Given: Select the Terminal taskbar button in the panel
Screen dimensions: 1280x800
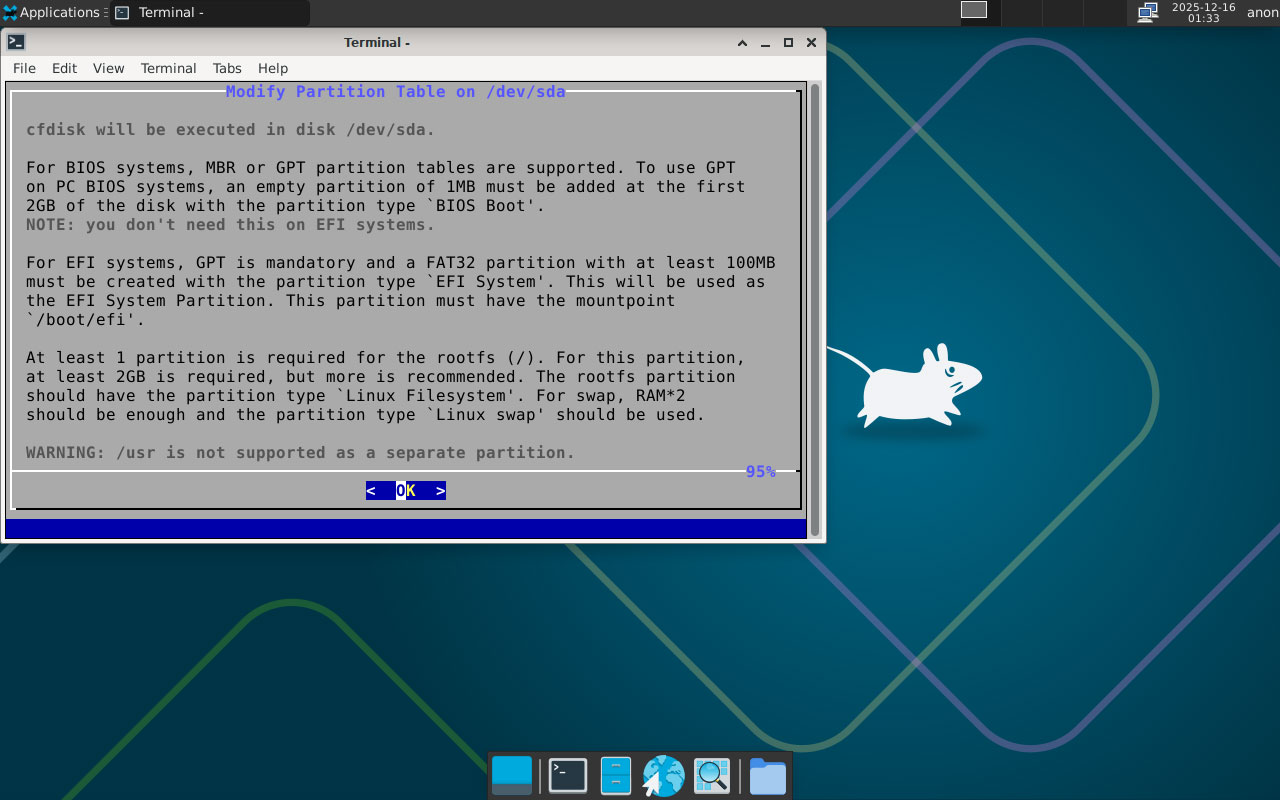Looking at the screenshot, I should tap(210, 13).
